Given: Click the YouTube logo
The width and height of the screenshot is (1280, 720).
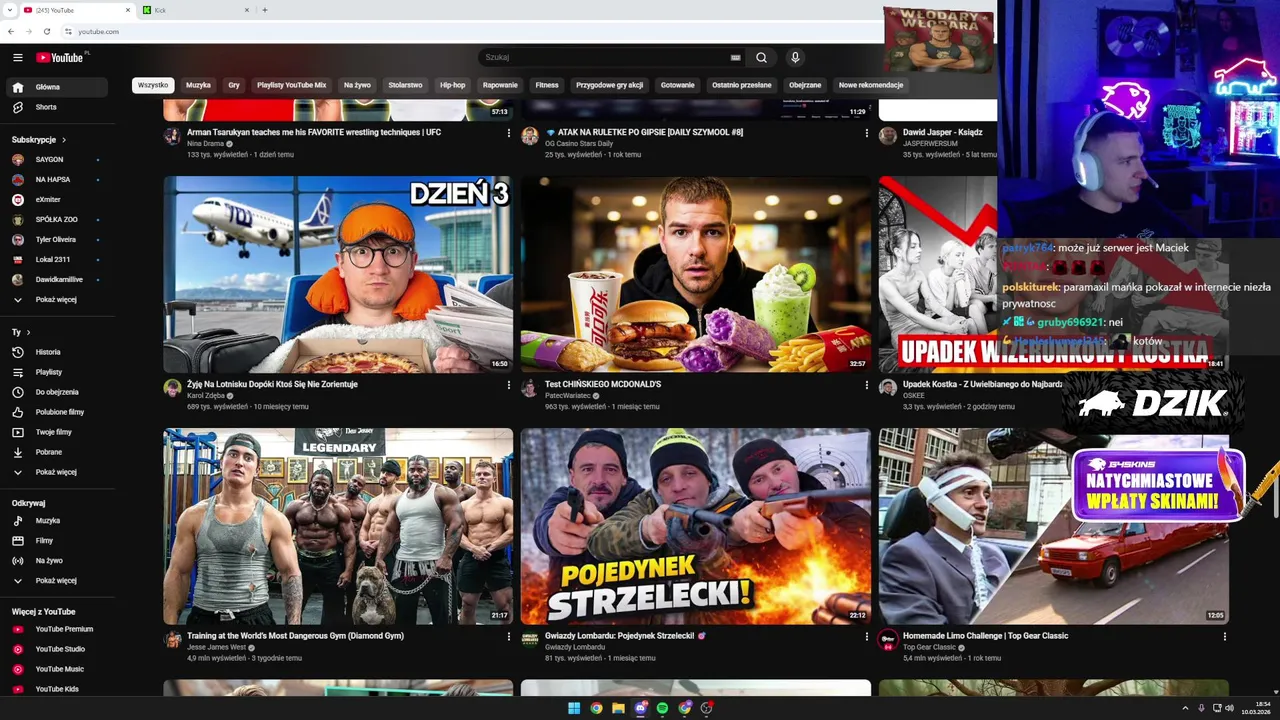Looking at the screenshot, I should (60, 58).
